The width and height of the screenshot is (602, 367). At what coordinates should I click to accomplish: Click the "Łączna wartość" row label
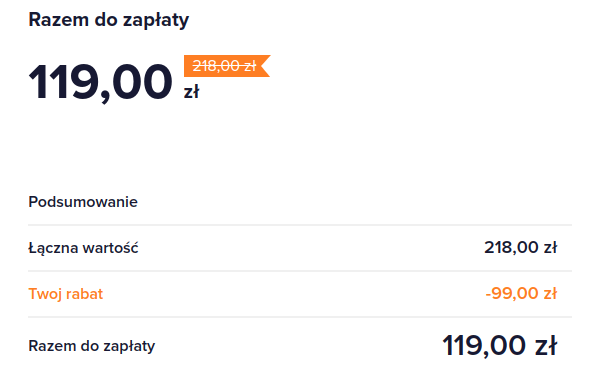pos(83,248)
